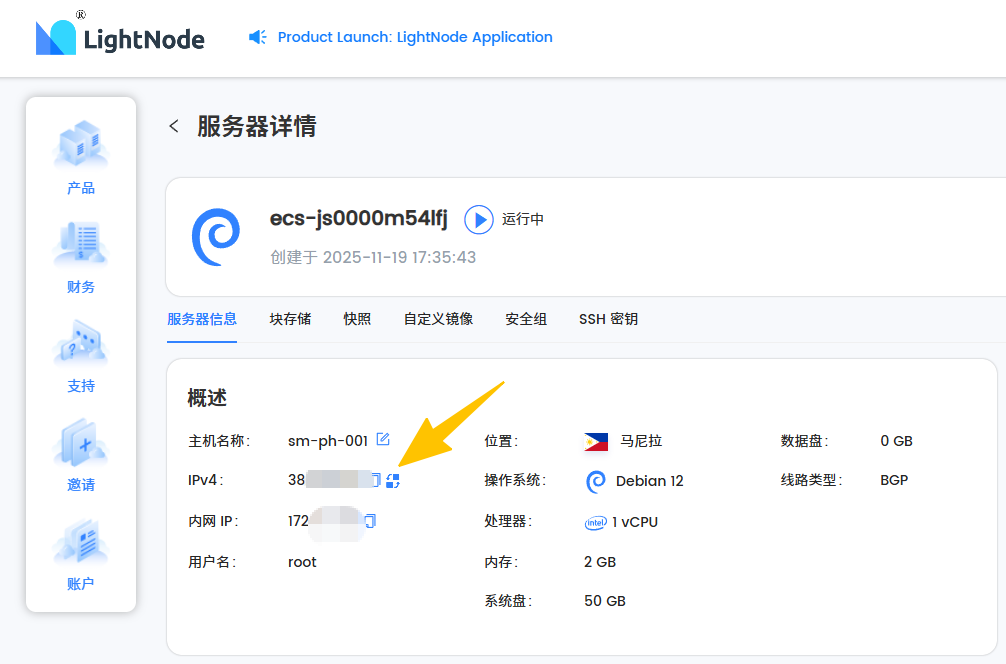Select the 服务器信息 tab
The height and width of the screenshot is (664, 1006).
(x=202, y=319)
